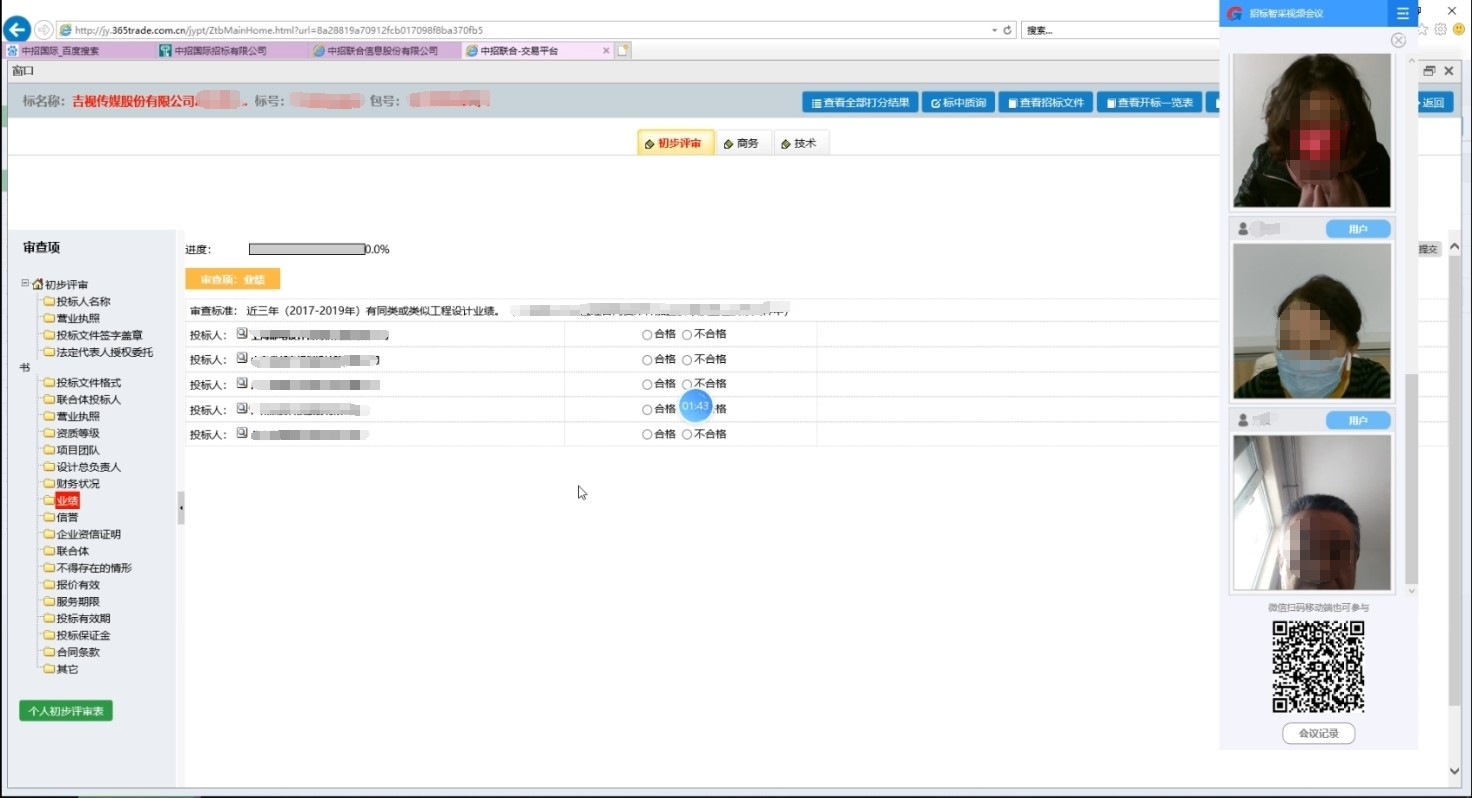1472x798 pixels.
Task: Switch to the 技术 tab
Action: tap(799, 144)
